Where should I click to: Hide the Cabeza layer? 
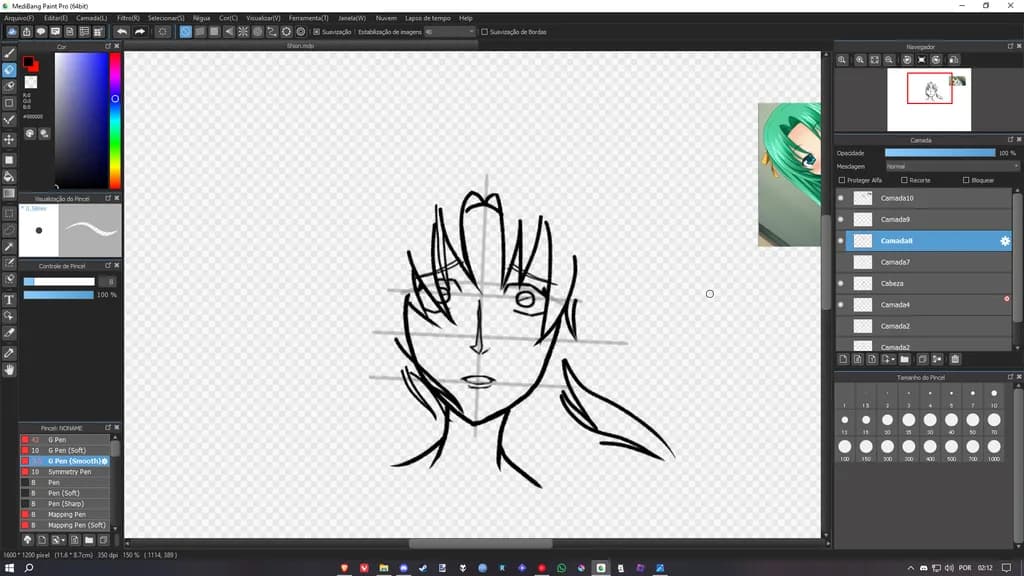[x=840, y=283]
